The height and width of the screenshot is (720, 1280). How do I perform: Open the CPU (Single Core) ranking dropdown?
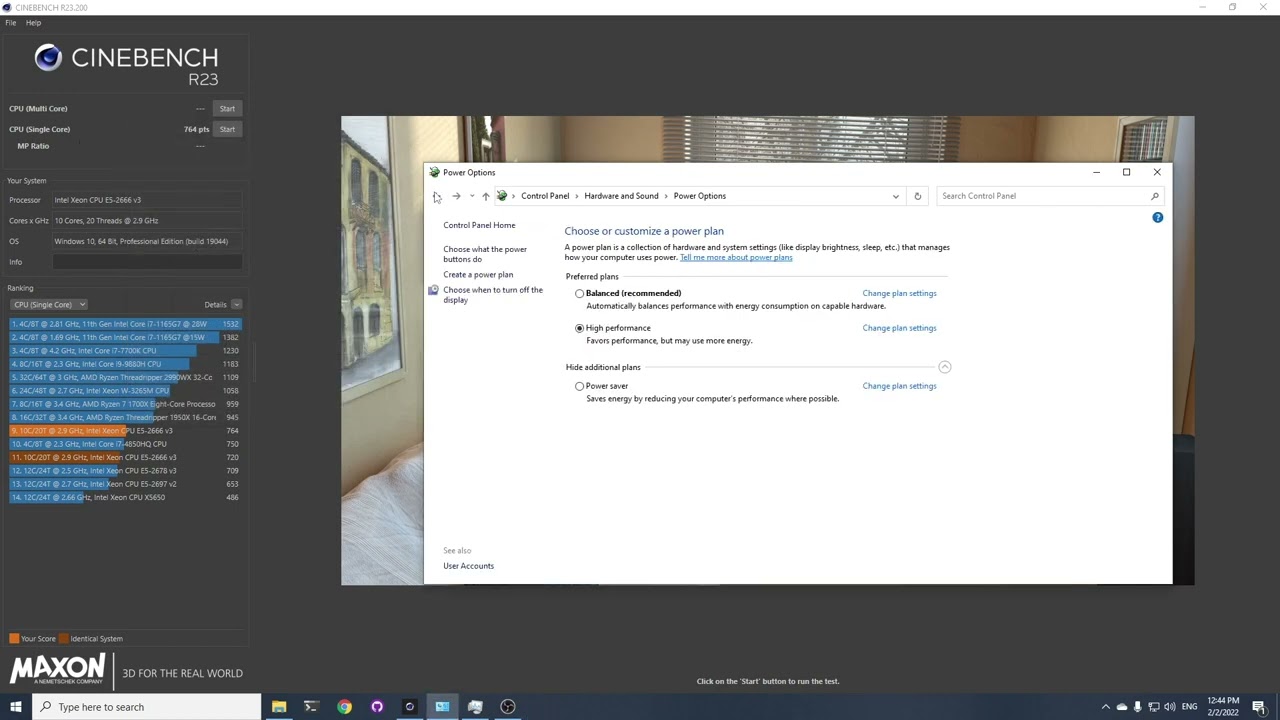49,304
